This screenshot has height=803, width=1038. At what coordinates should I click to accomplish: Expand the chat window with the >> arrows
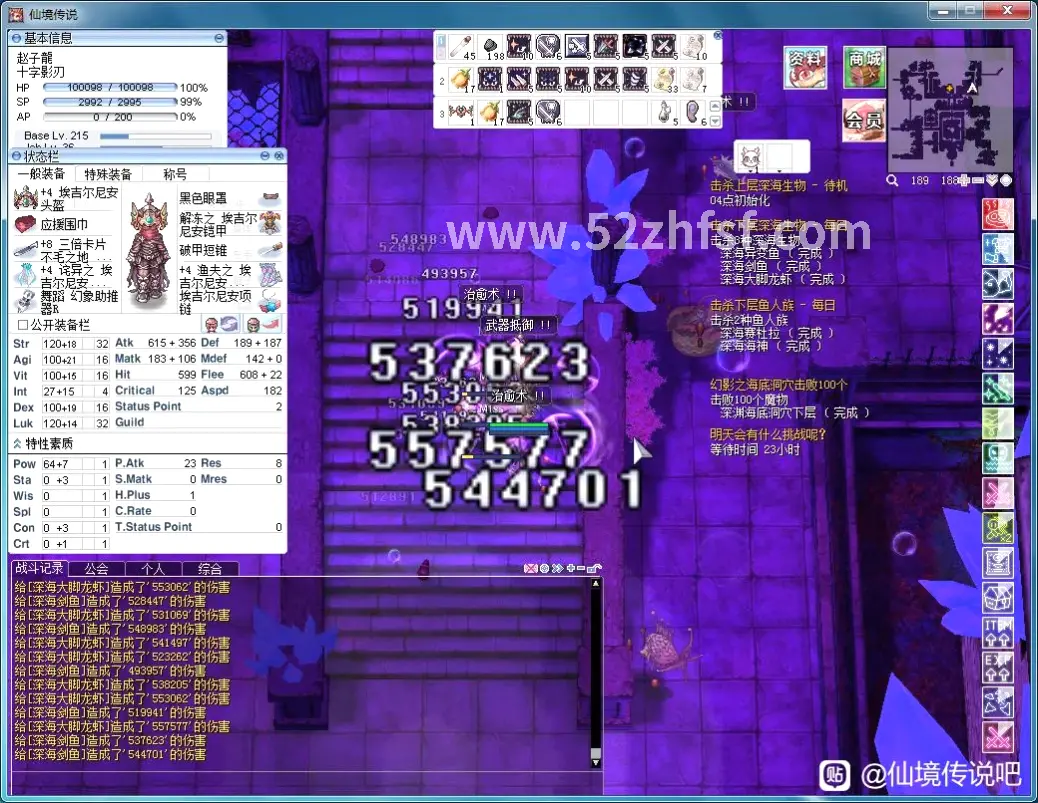tap(558, 569)
